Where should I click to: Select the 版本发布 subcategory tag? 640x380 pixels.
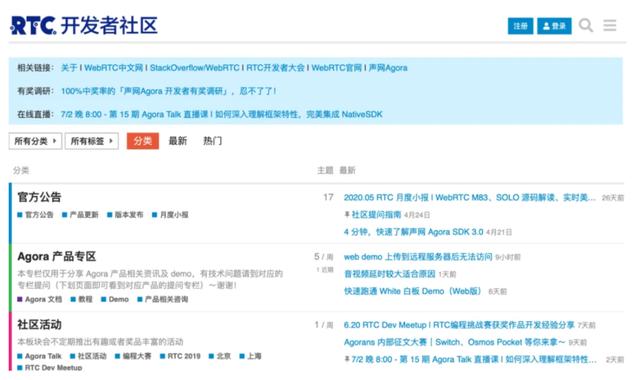point(125,215)
